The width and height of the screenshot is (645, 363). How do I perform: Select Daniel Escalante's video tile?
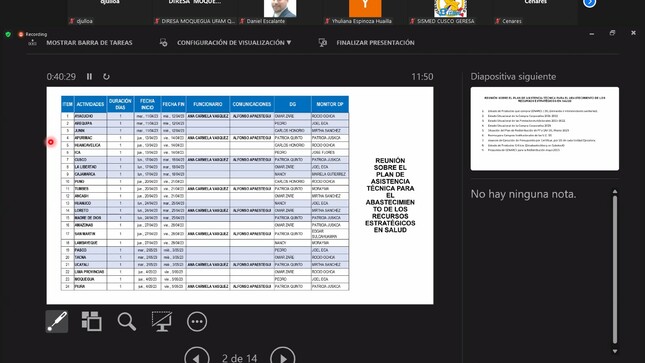click(x=280, y=12)
